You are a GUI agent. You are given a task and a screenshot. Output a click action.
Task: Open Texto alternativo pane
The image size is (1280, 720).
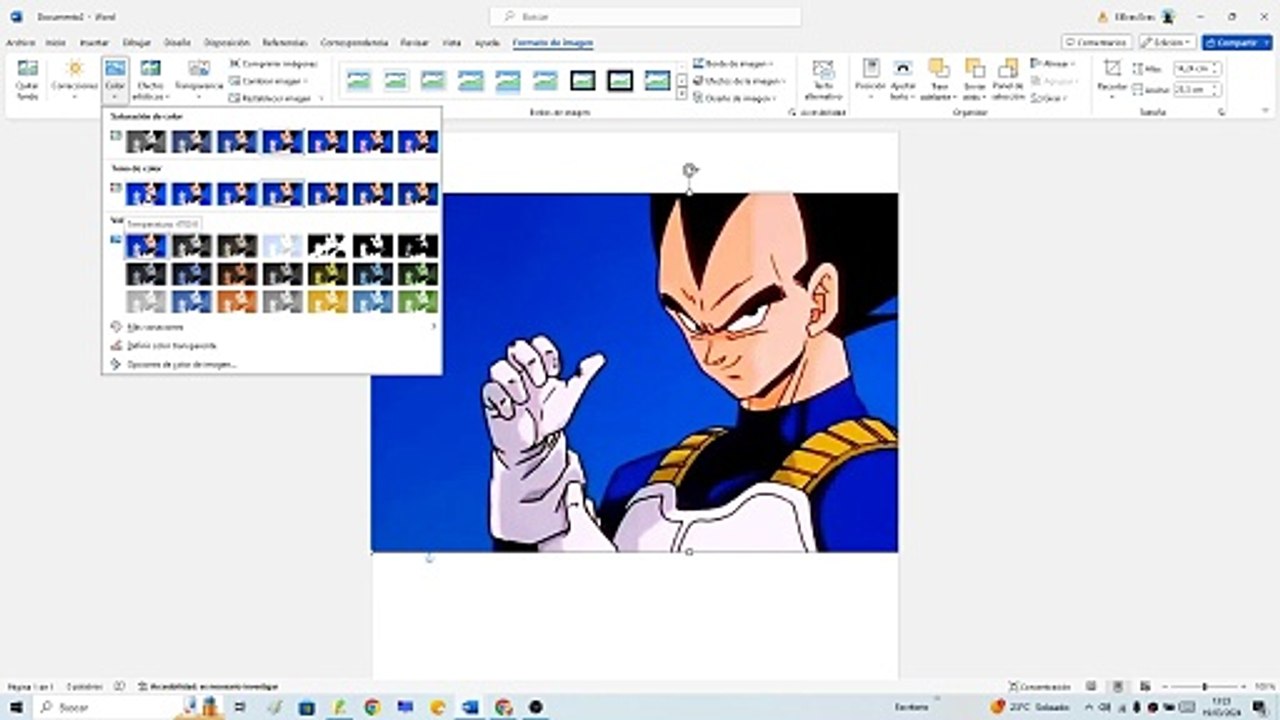click(x=823, y=79)
